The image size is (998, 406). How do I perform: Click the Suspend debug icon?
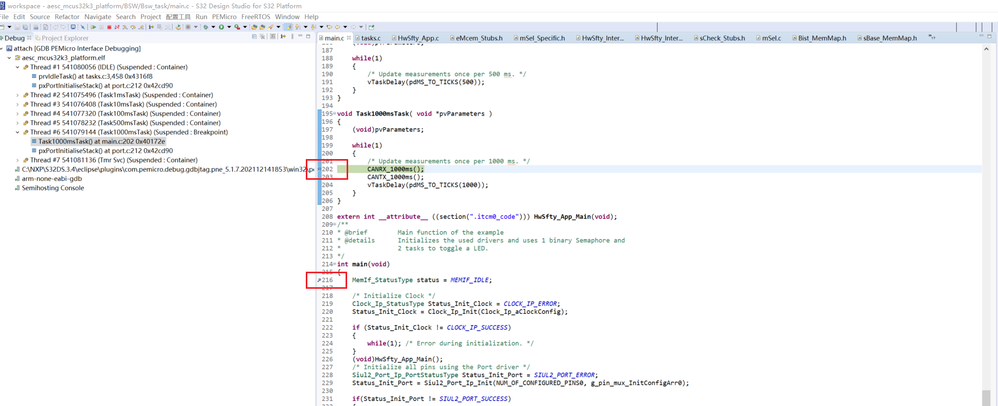(x=101, y=27)
